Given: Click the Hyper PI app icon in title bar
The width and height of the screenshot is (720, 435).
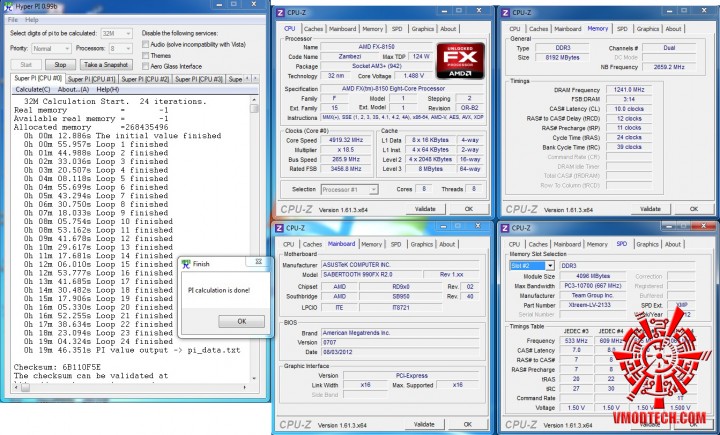Looking at the screenshot, I should (x=8, y=6).
